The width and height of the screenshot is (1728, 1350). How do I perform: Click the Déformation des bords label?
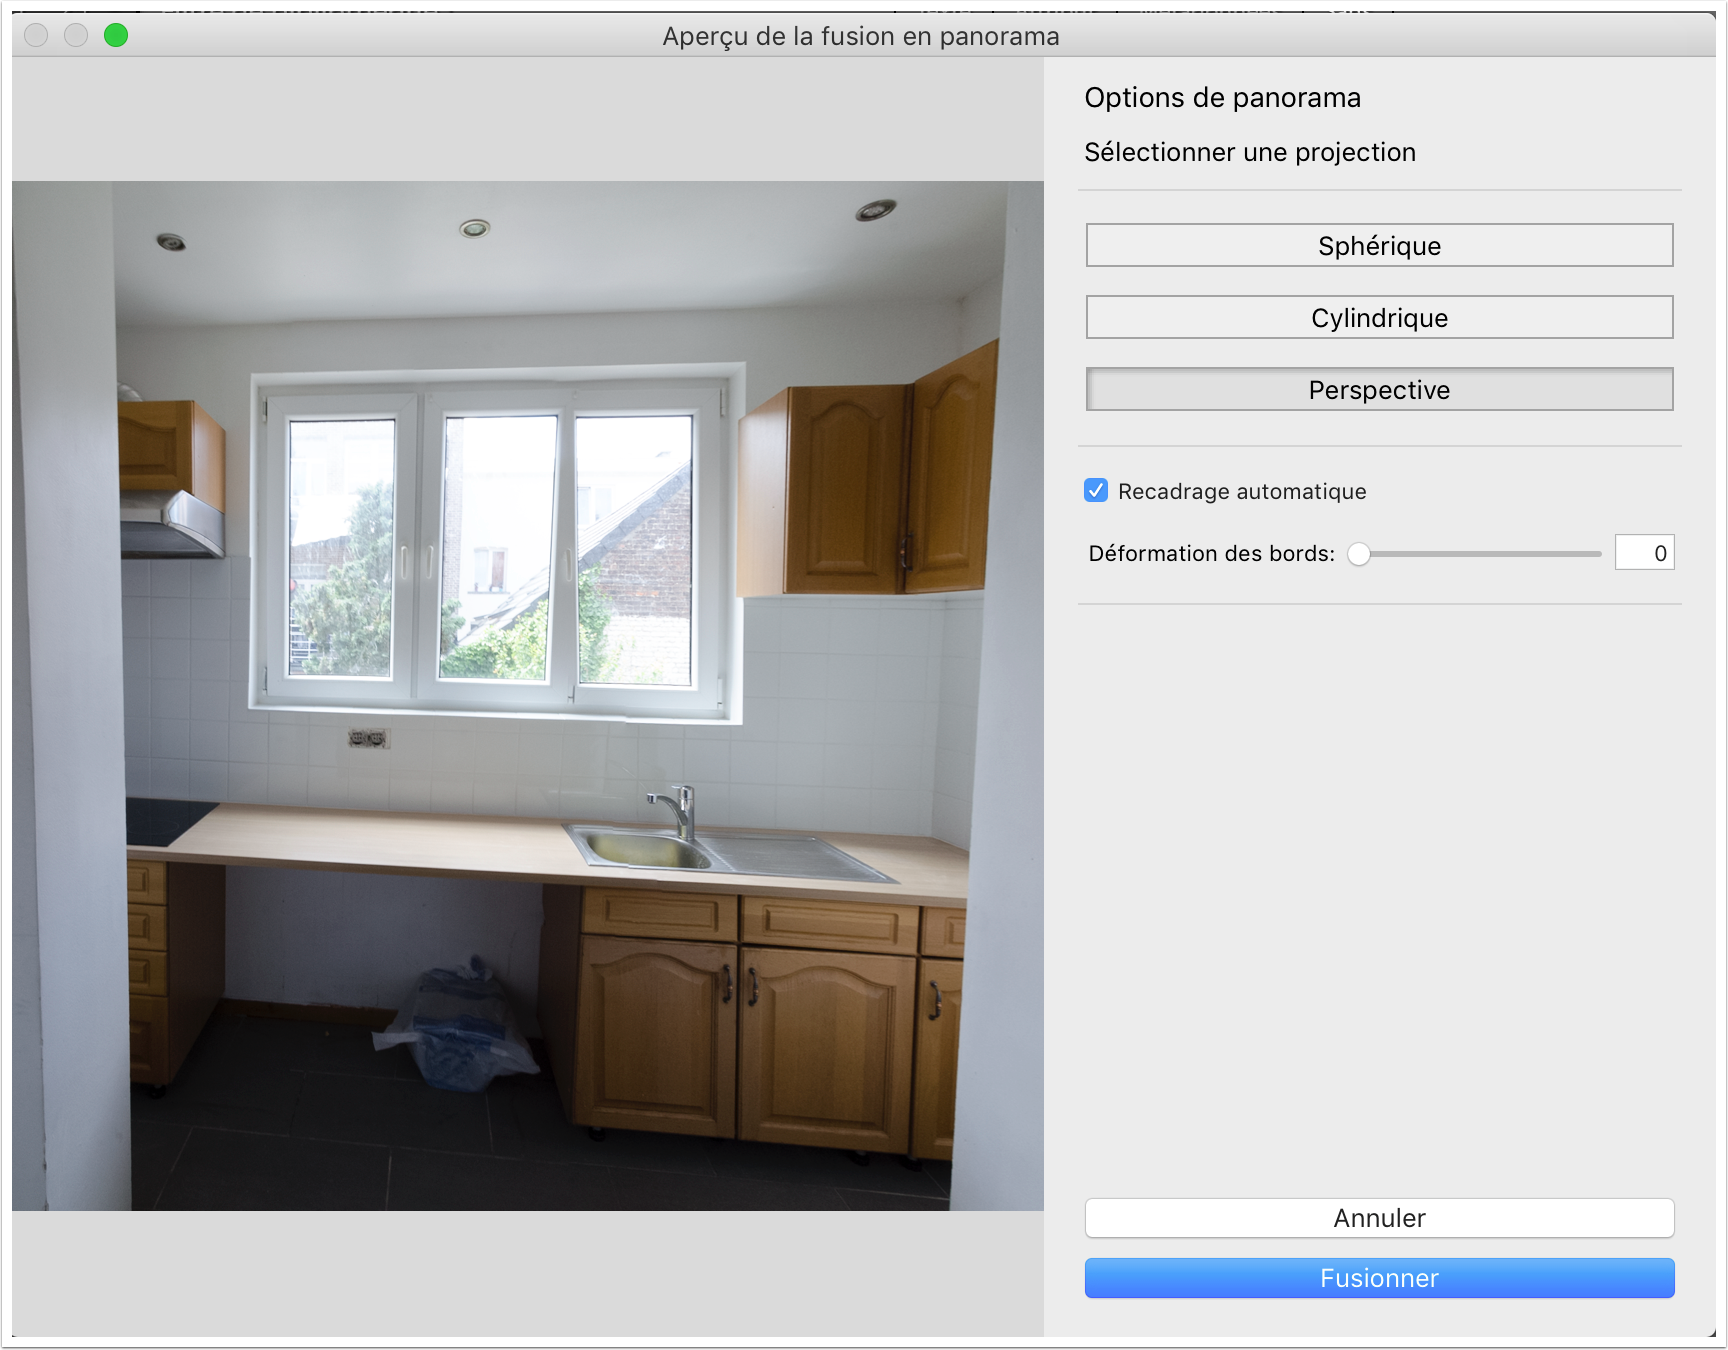[1211, 554]
